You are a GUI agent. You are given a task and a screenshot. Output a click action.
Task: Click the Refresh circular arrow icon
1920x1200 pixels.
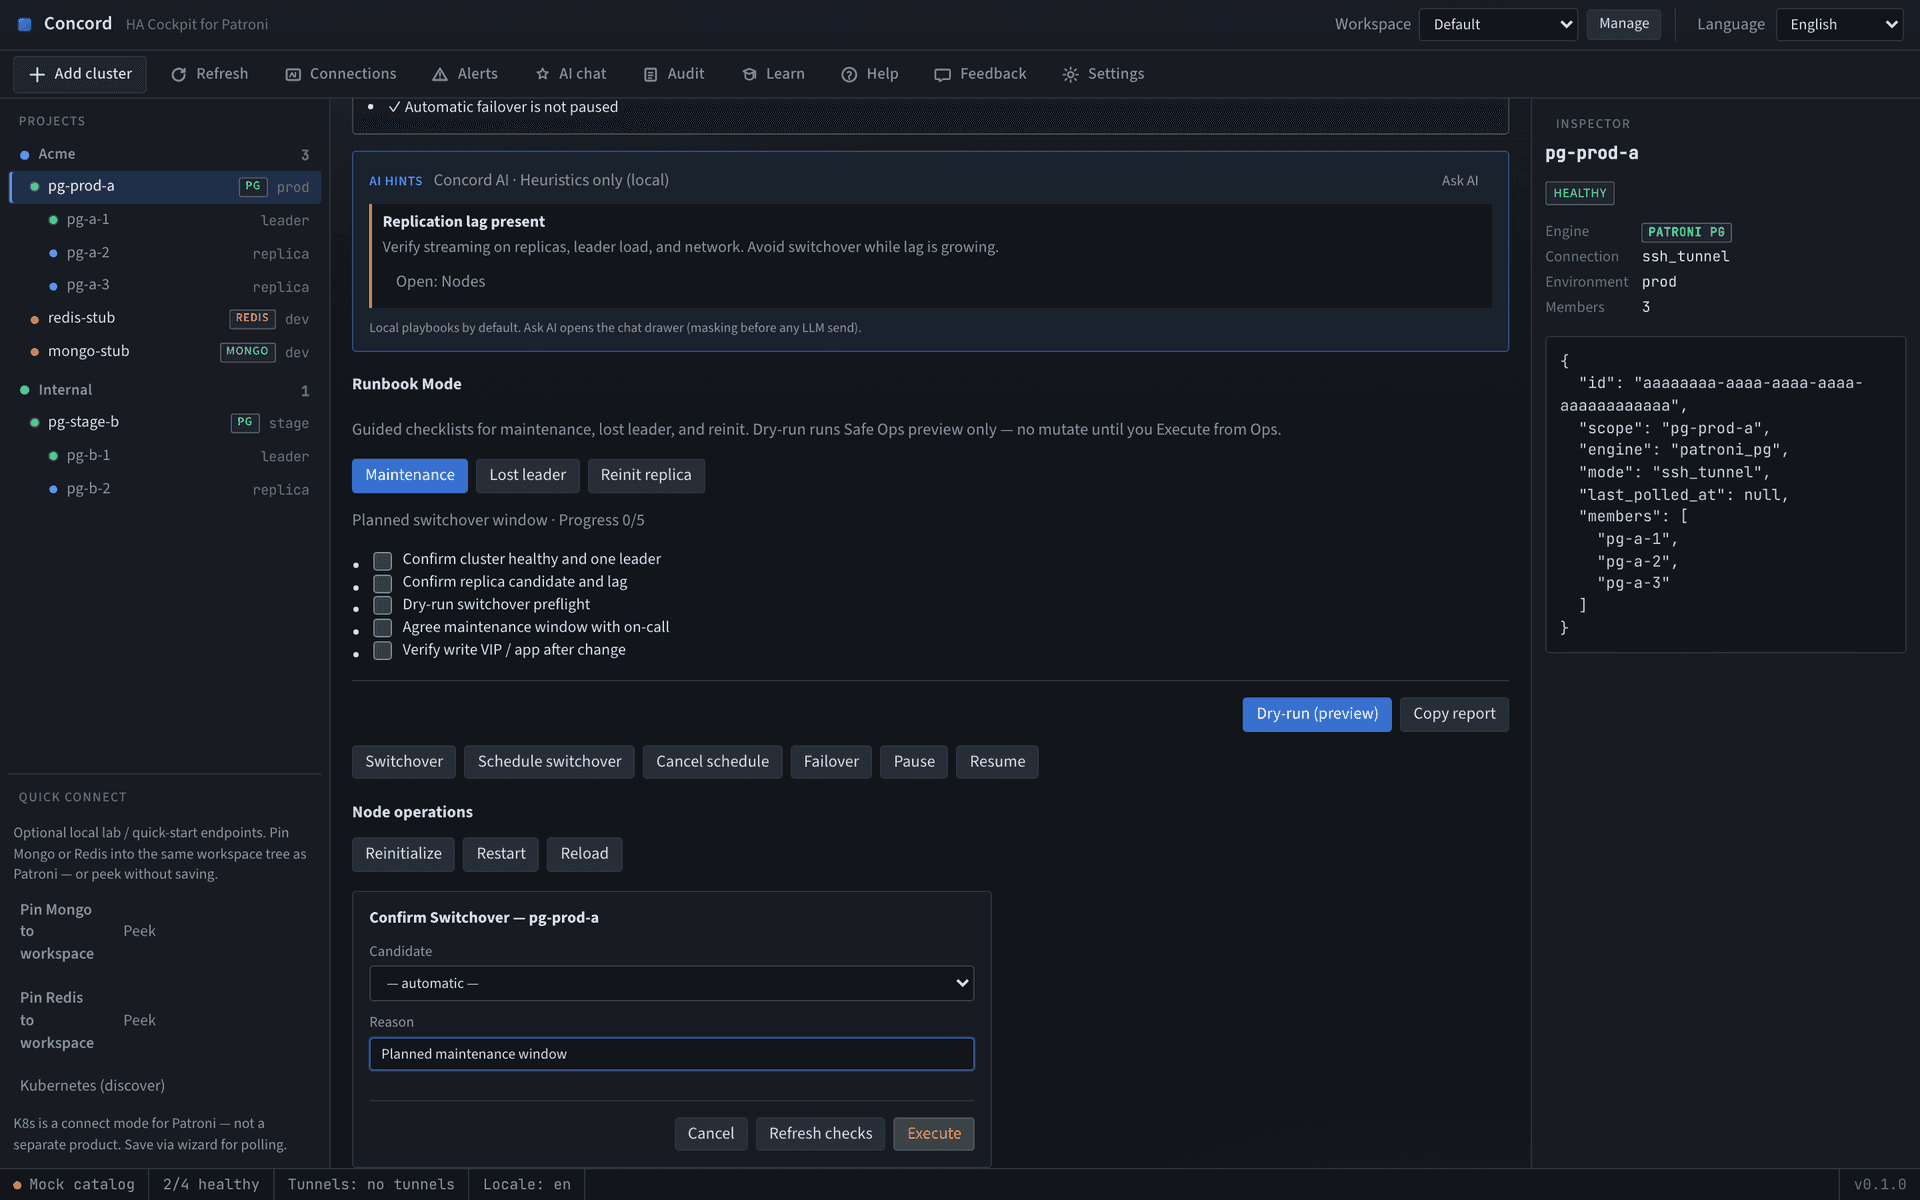point(179,74)
